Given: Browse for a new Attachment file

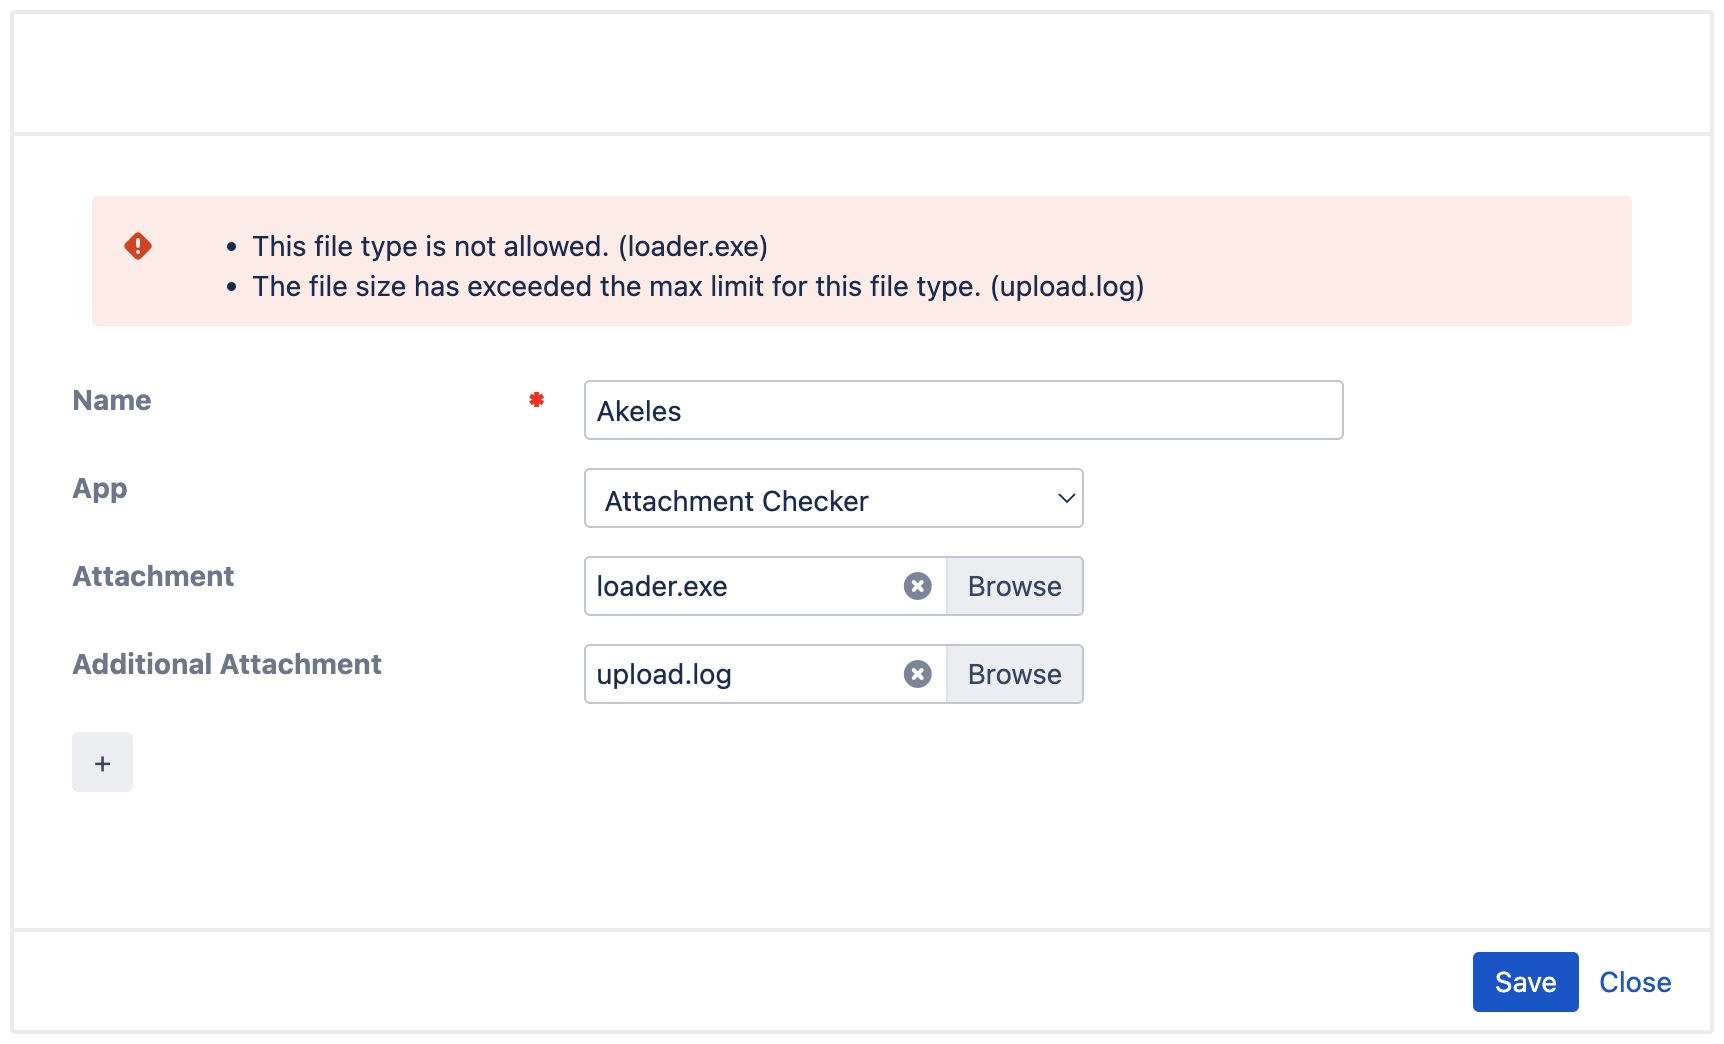Looking at the screenshot, I should pyautogui.click(x=1013, y=586).
